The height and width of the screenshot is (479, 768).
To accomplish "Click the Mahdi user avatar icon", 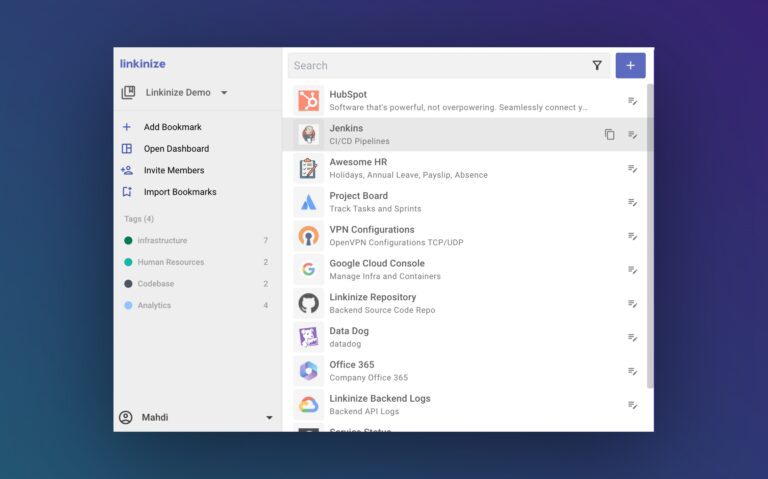I will [x=126, y=417].
